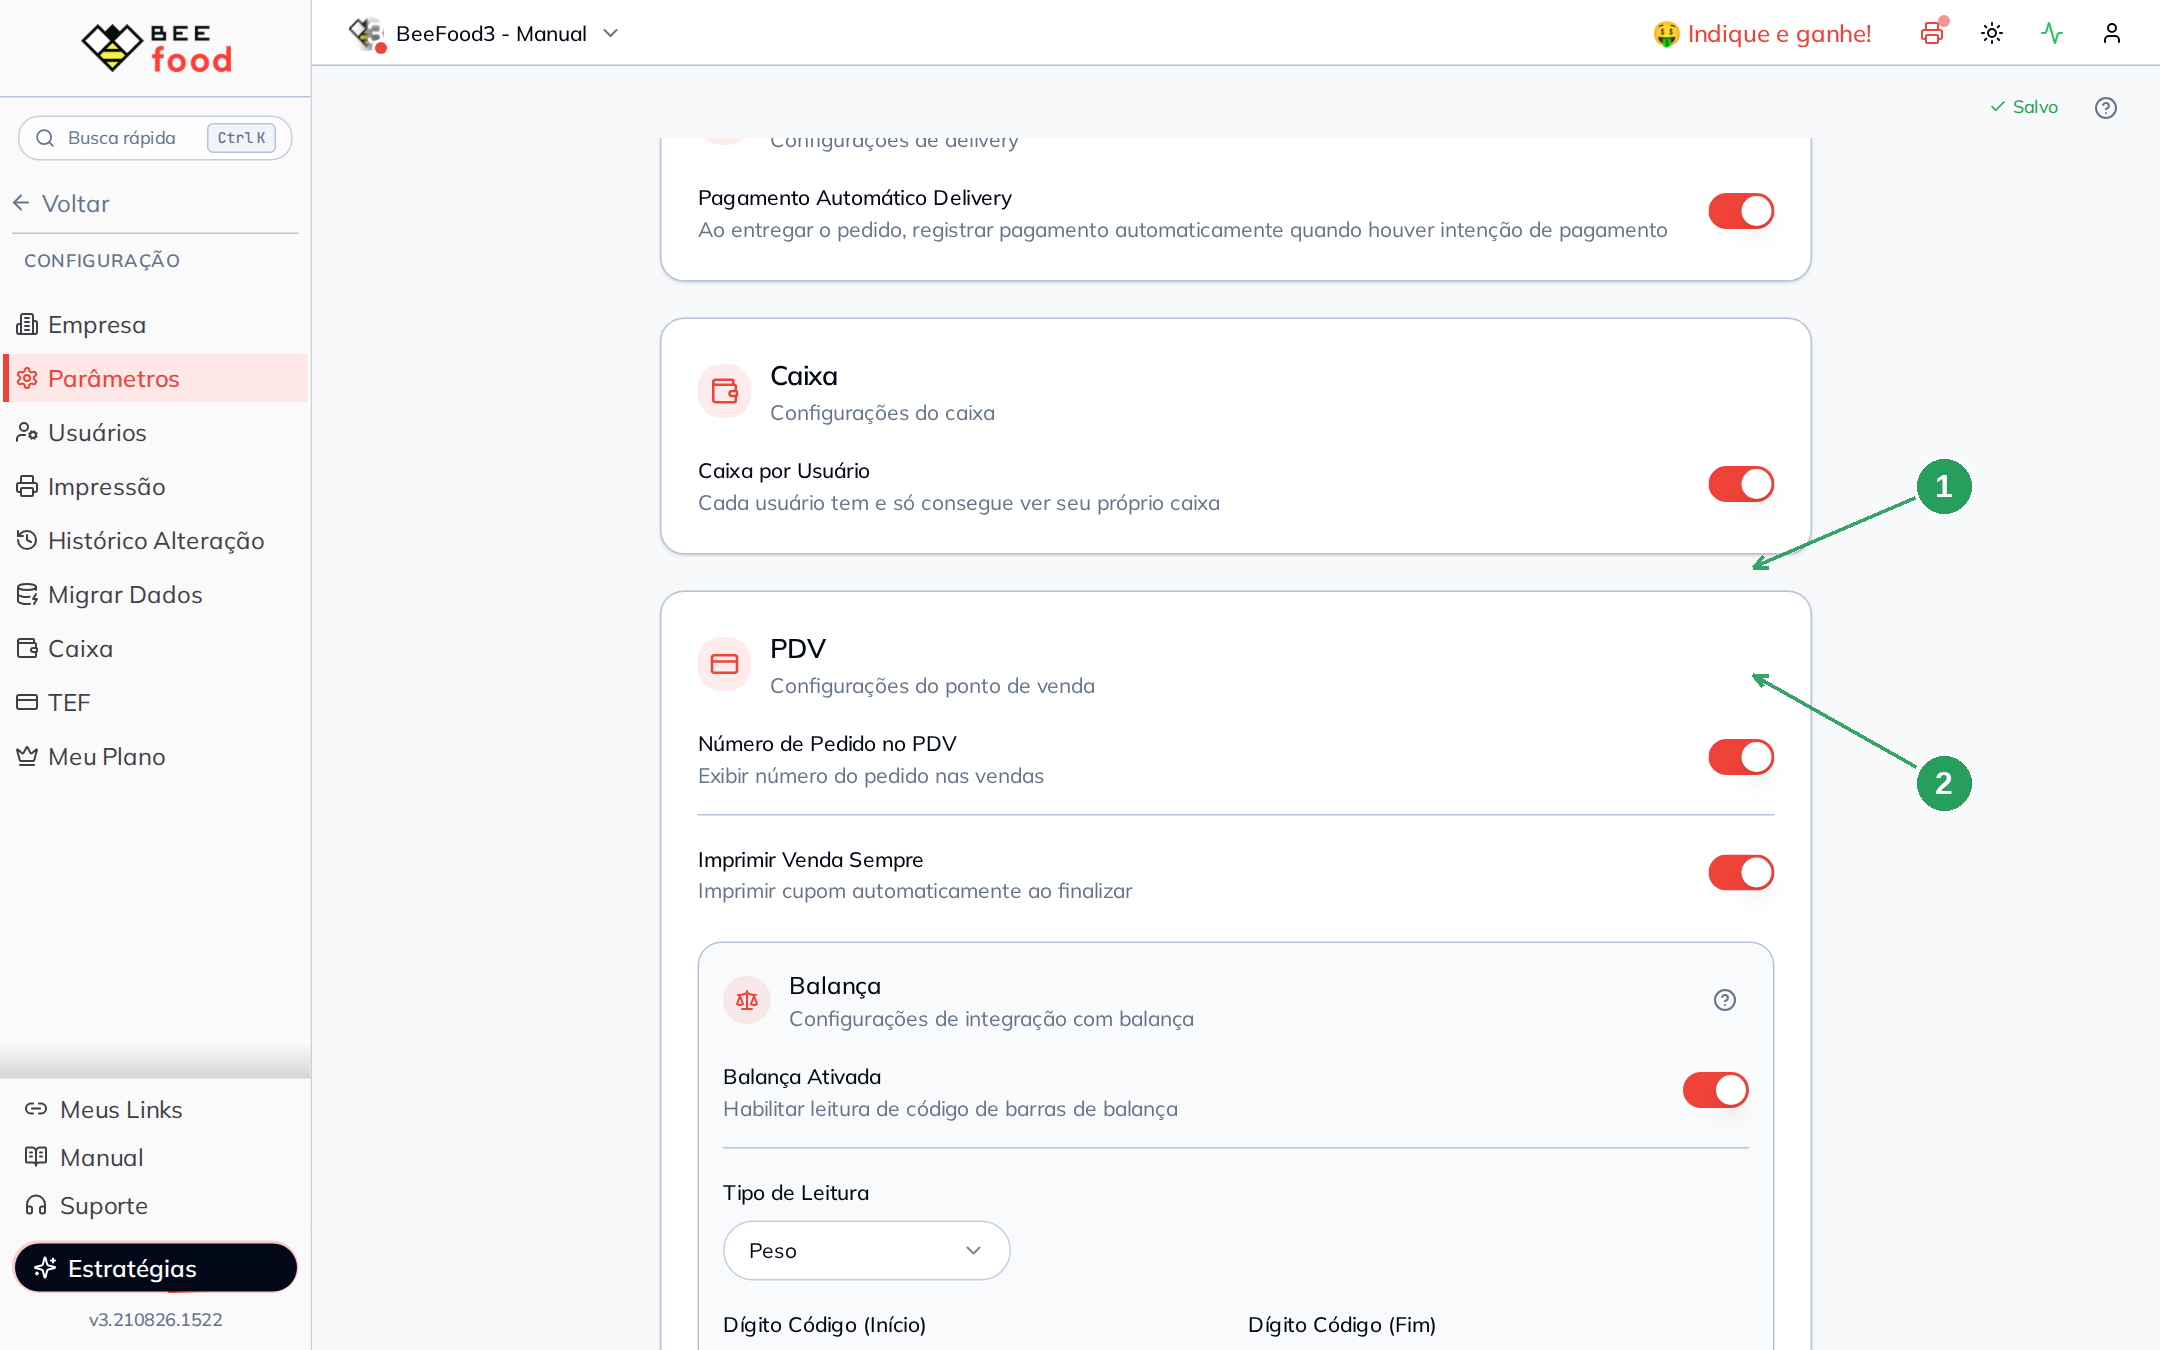Click the Migrar Dados database icon
This screenshot has height=1350, width=2160.
click(27, 594)
